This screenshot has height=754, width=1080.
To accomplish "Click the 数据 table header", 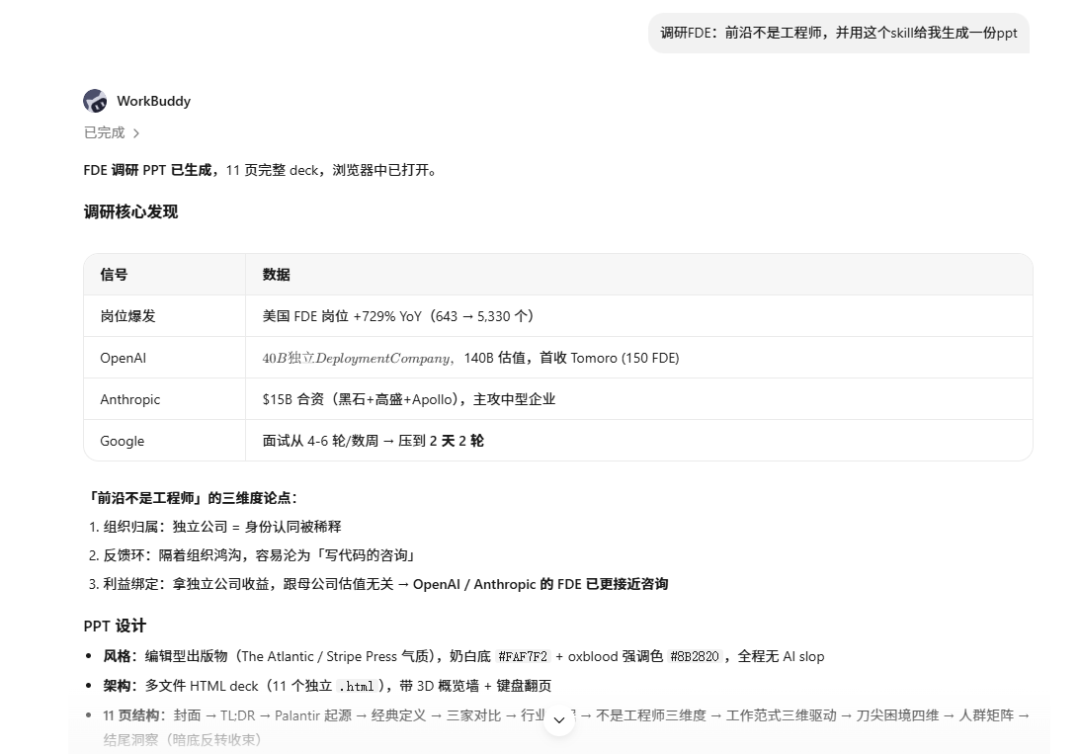I will 638,275.
